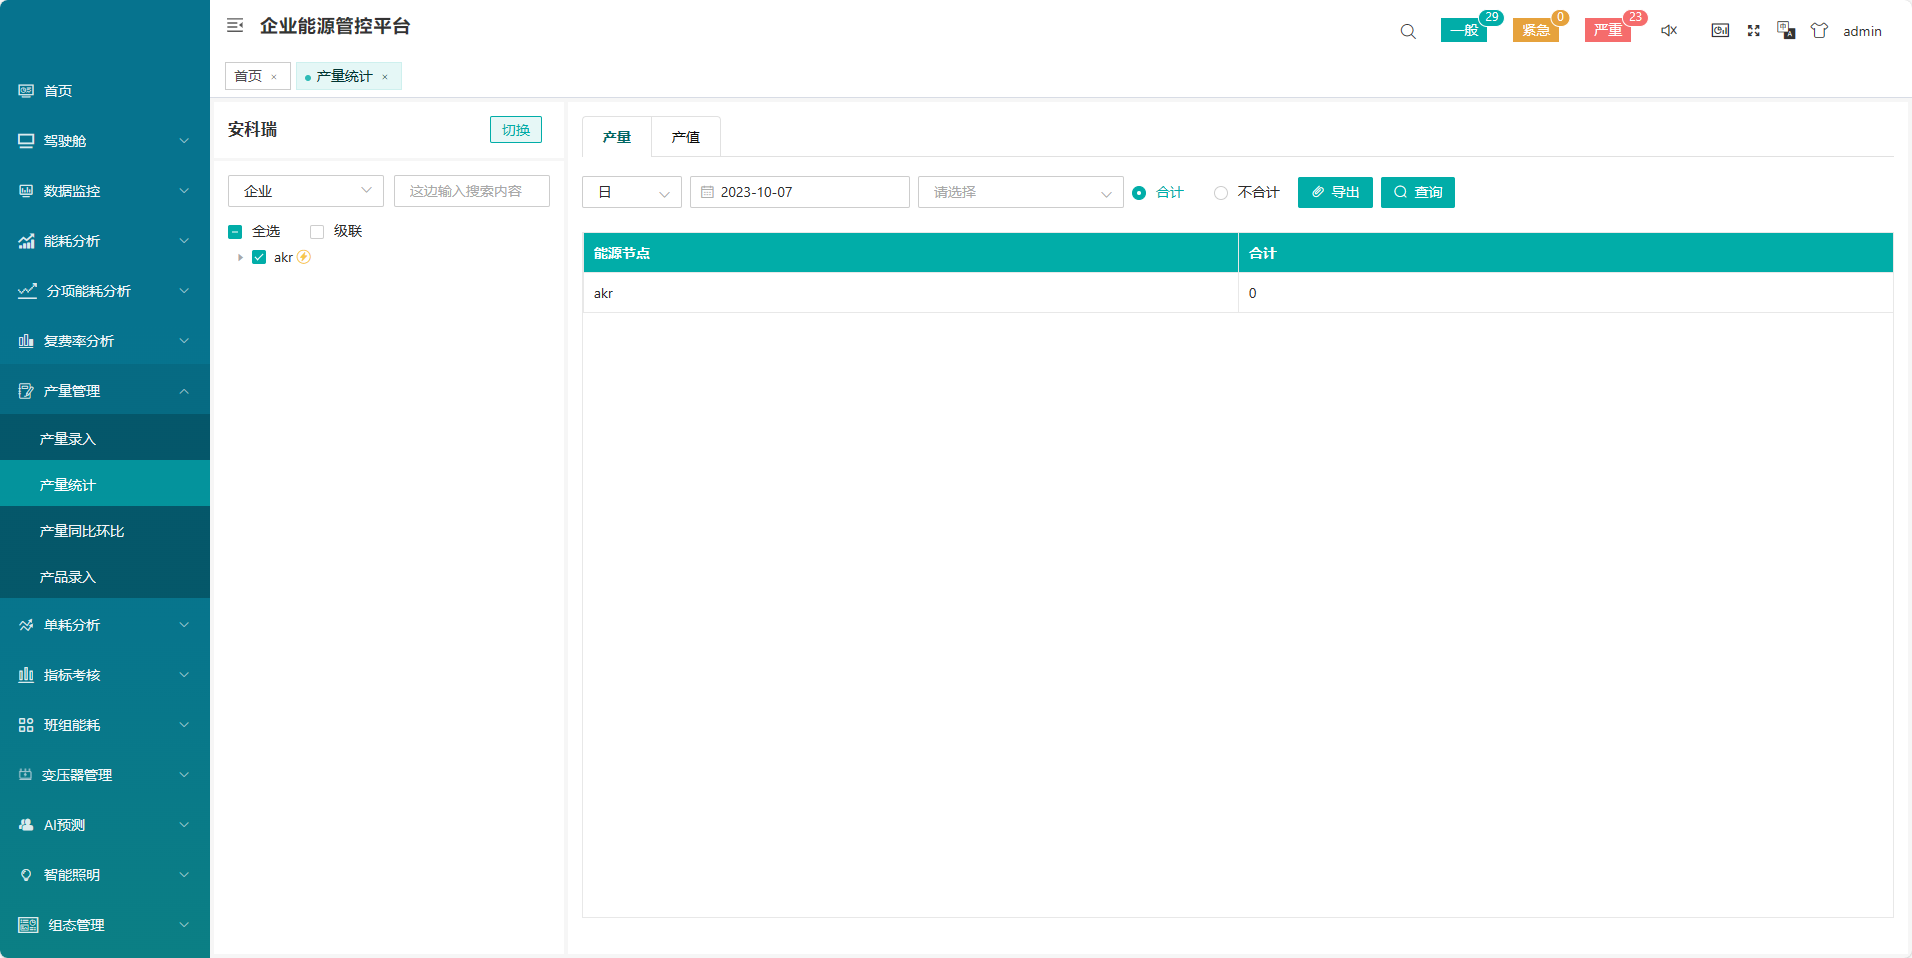Mute alarm sound via speaker icon
Screen dimensions: 1912x958
1669,31
